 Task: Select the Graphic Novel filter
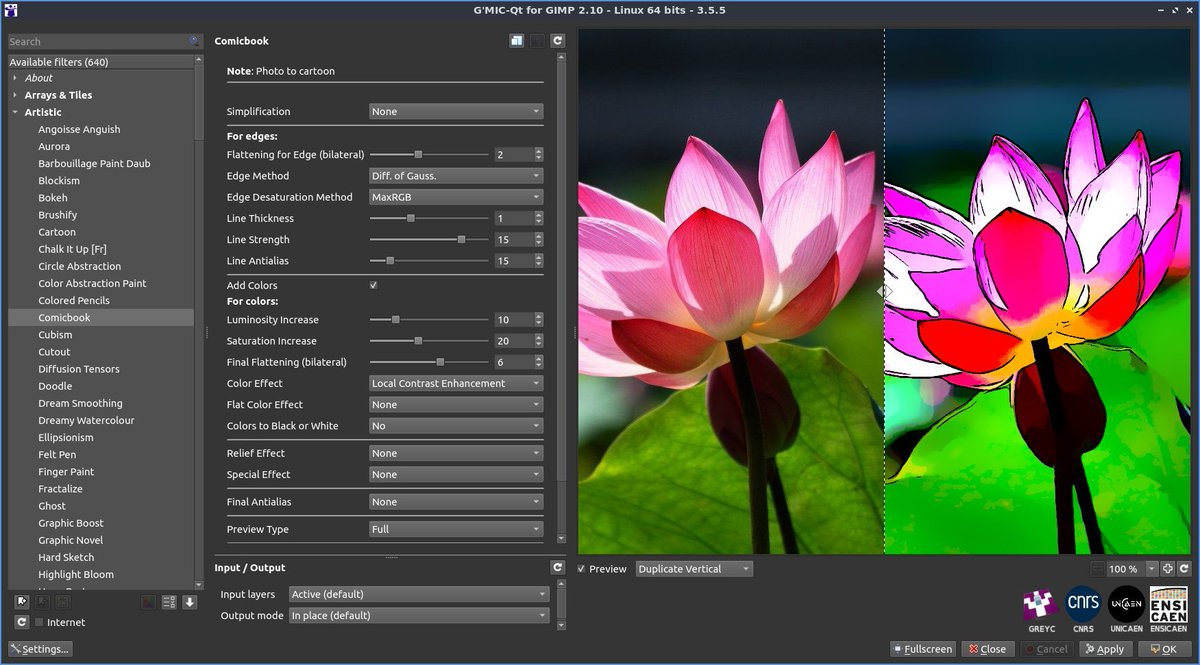[71, 540]
